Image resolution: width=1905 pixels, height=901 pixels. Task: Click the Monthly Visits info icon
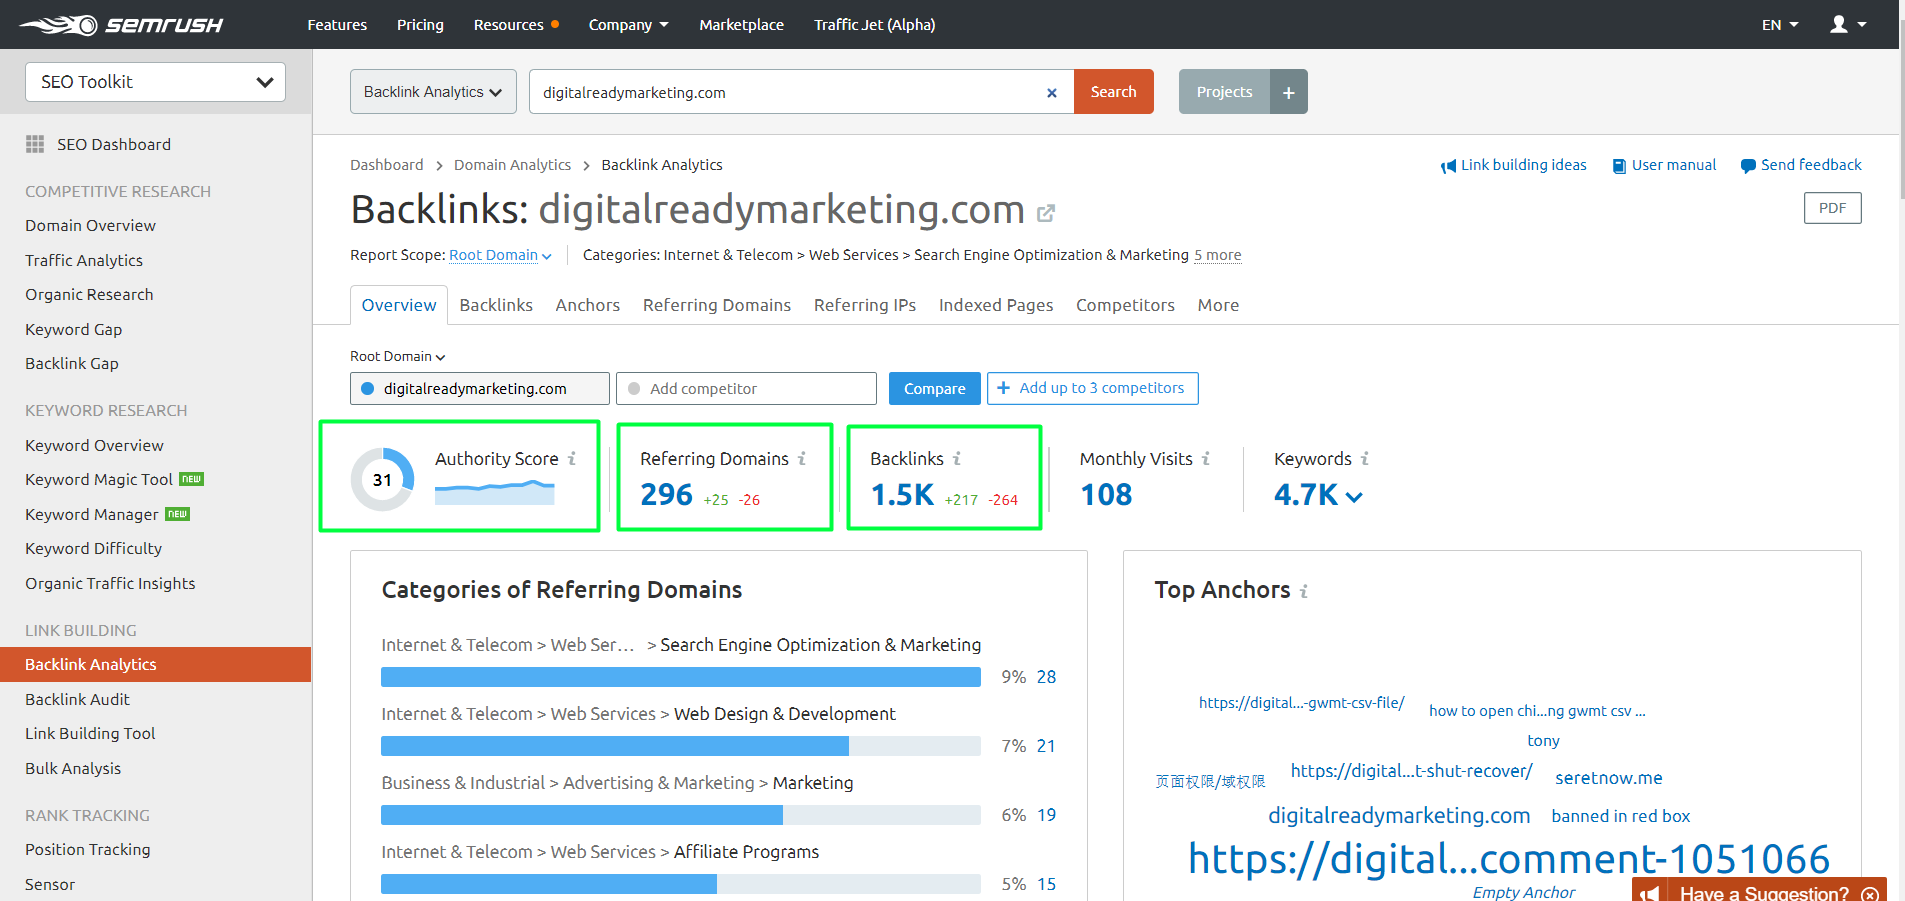click(1206, 459)
